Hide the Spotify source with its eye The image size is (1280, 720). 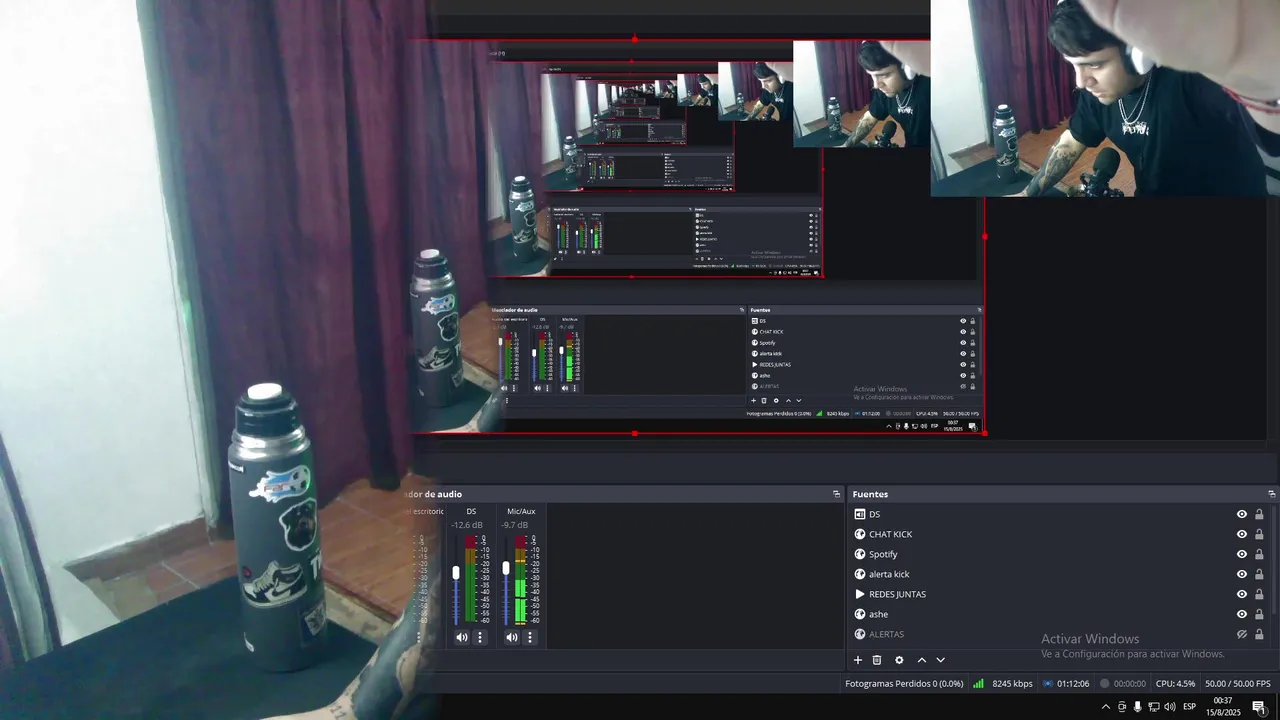(x=1242, y=554)
